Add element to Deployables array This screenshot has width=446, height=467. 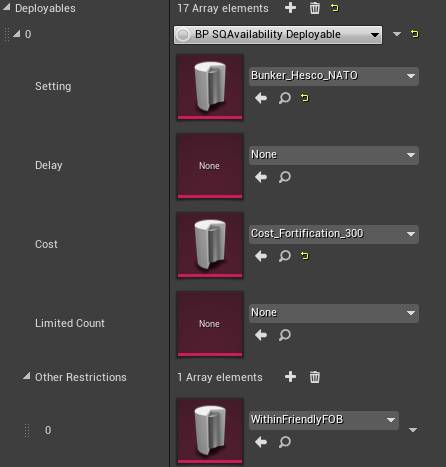click(x=290, y=8)
